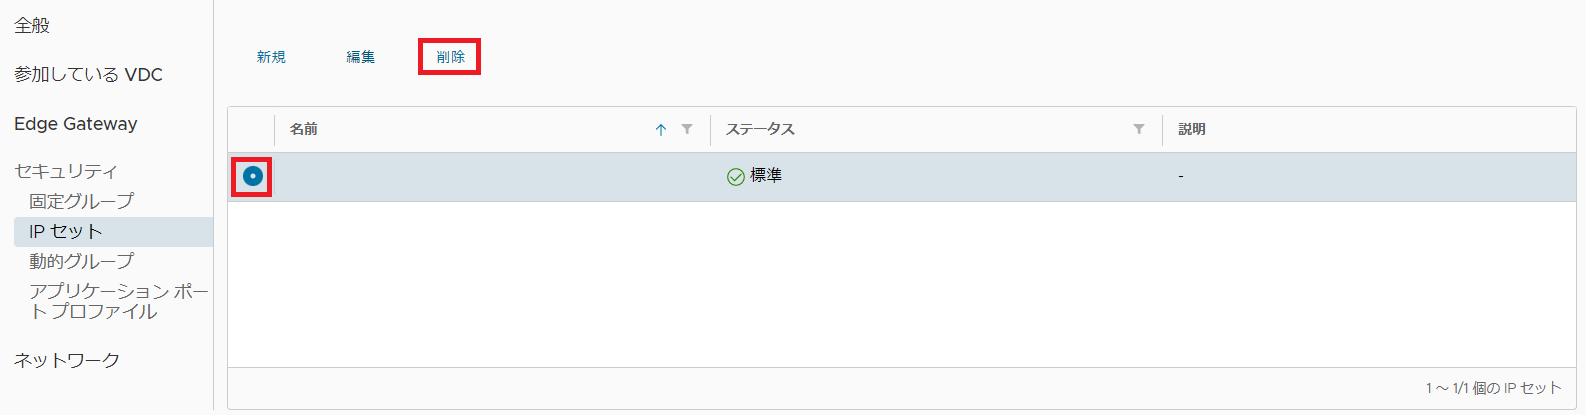The width and height of the screenshot is (1586, 415).
Task: Click the 編集 button
Action: tap(361, 57)
